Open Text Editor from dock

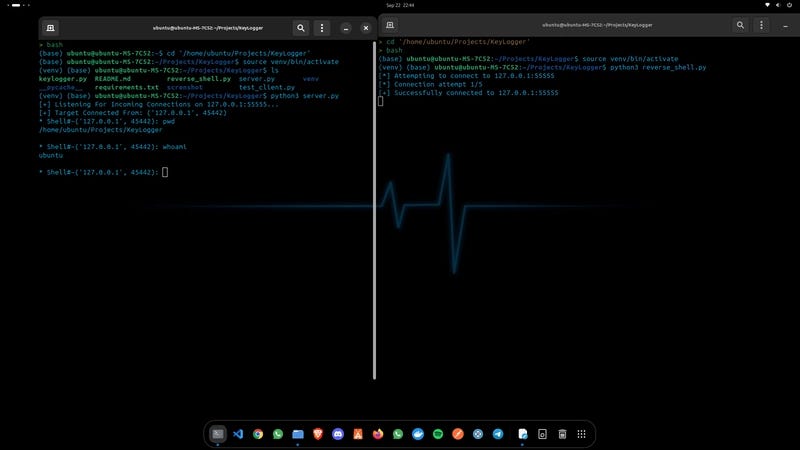pyautogui.click(x=522, y=434)
